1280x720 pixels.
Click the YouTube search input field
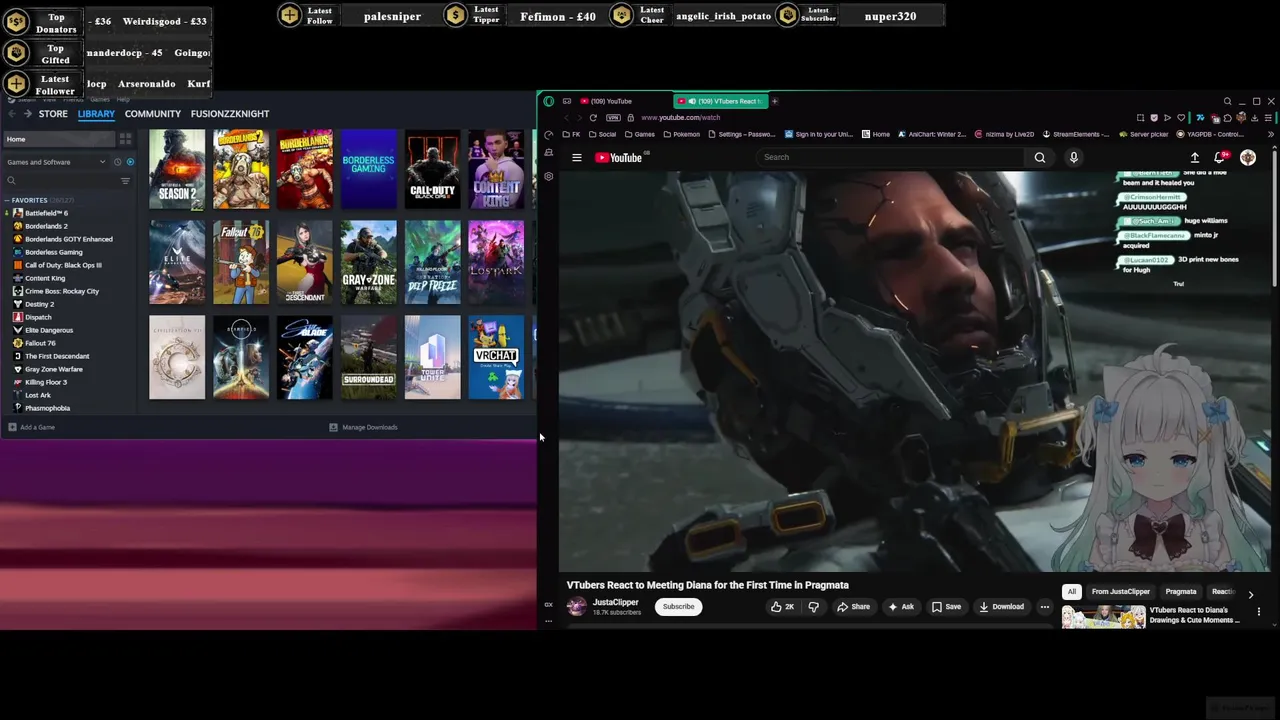(x=891, y=157)
